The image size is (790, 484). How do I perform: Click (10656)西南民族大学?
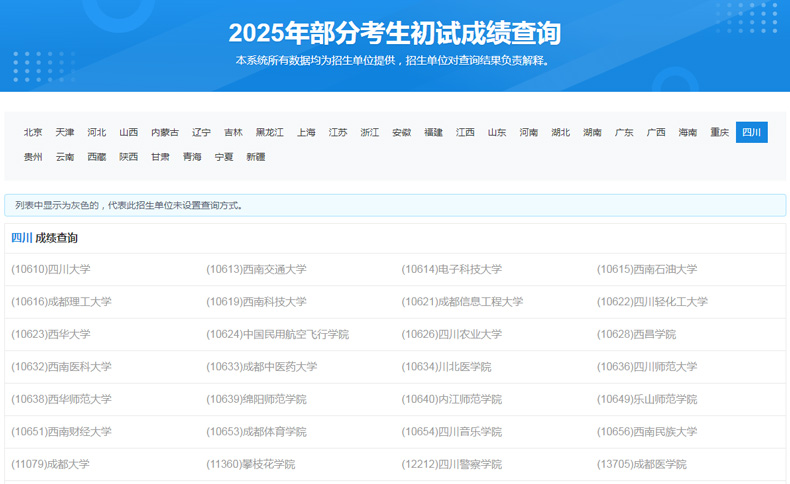pyautogui.click(x=647, y=432)
